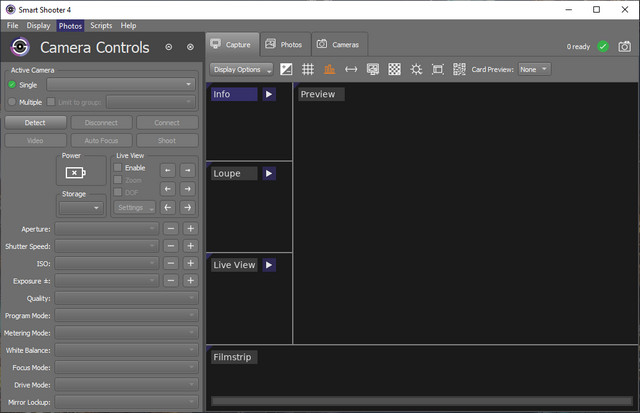Viewport: 640px width, 413px height.
Task: Enable the Live View checkbox
Action: tap(118, 168)
